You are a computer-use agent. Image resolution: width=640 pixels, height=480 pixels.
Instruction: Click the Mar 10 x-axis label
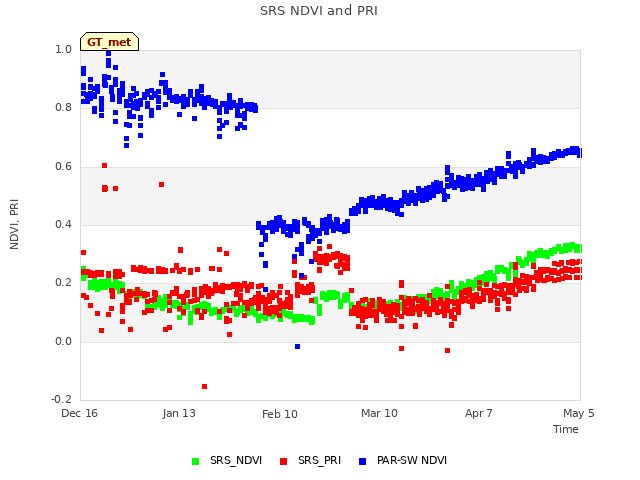click(x=379, y=413)
